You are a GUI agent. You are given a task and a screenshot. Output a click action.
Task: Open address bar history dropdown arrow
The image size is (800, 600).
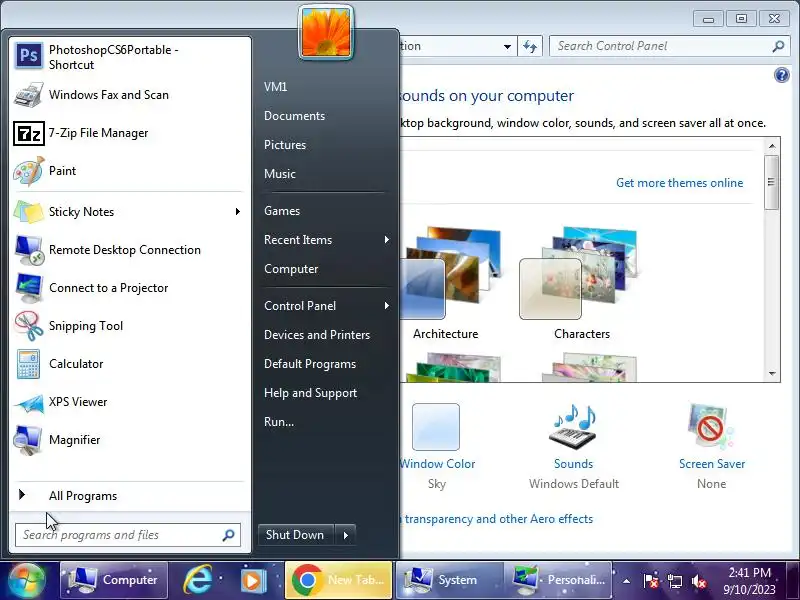click(507, 46)
